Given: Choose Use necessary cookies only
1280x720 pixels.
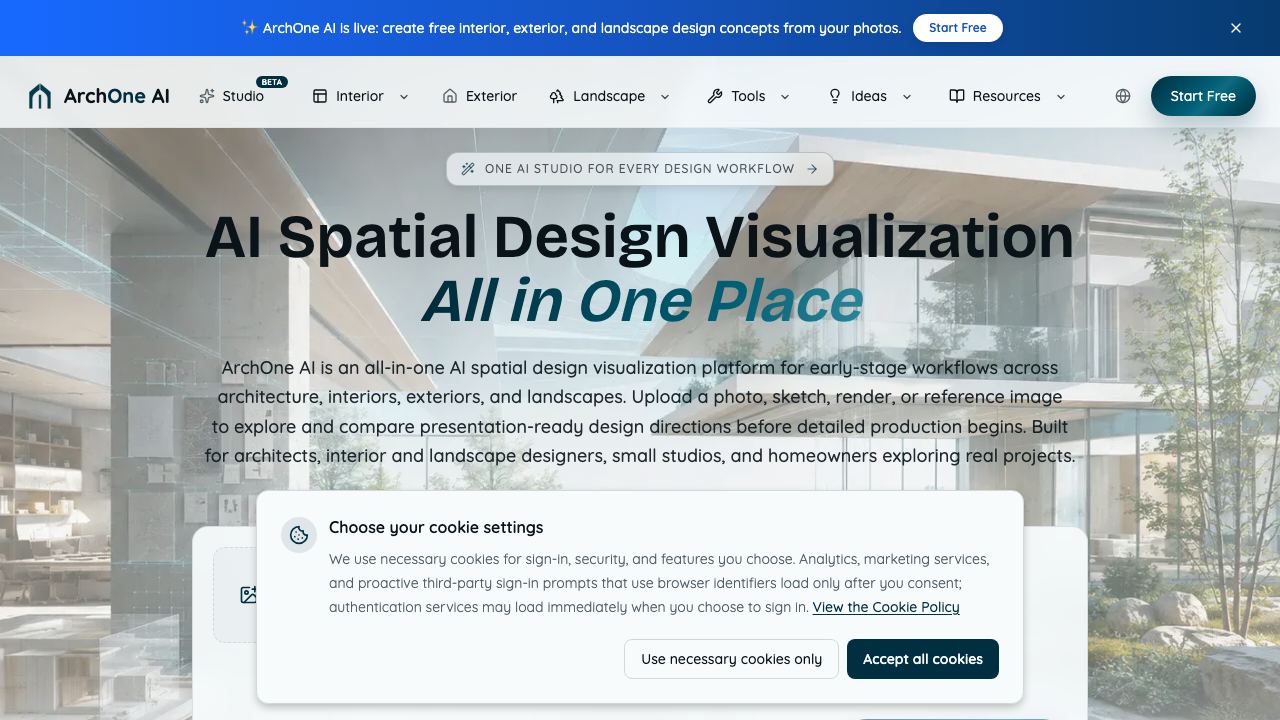Looking at the screenshot, I should tap(732, 659).
